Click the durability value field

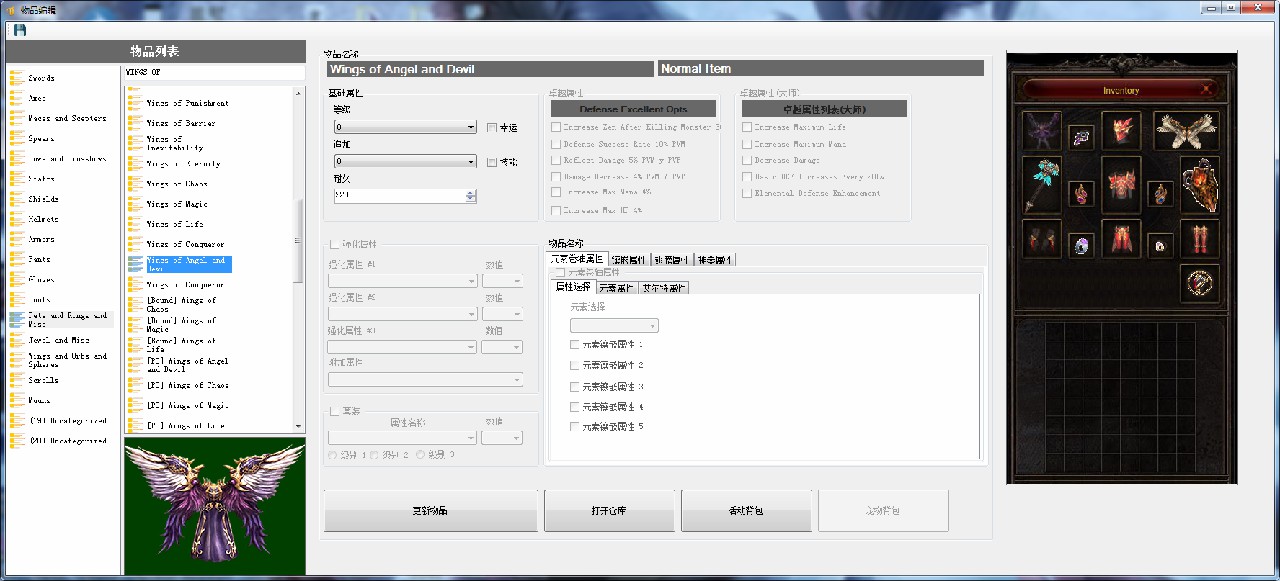coord(400,196)
